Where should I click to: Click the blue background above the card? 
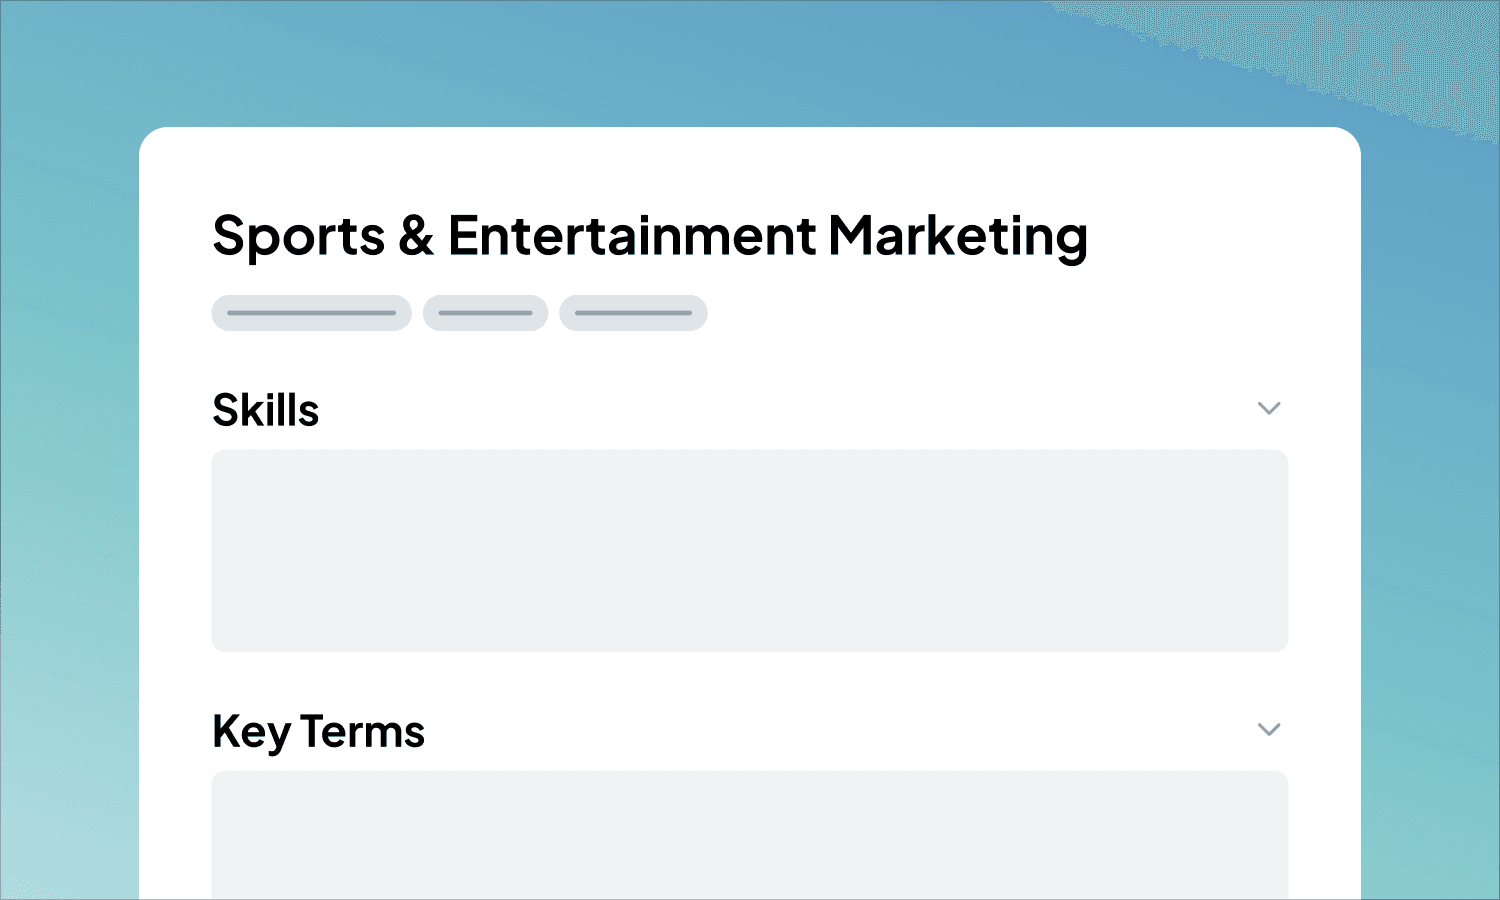750,60
